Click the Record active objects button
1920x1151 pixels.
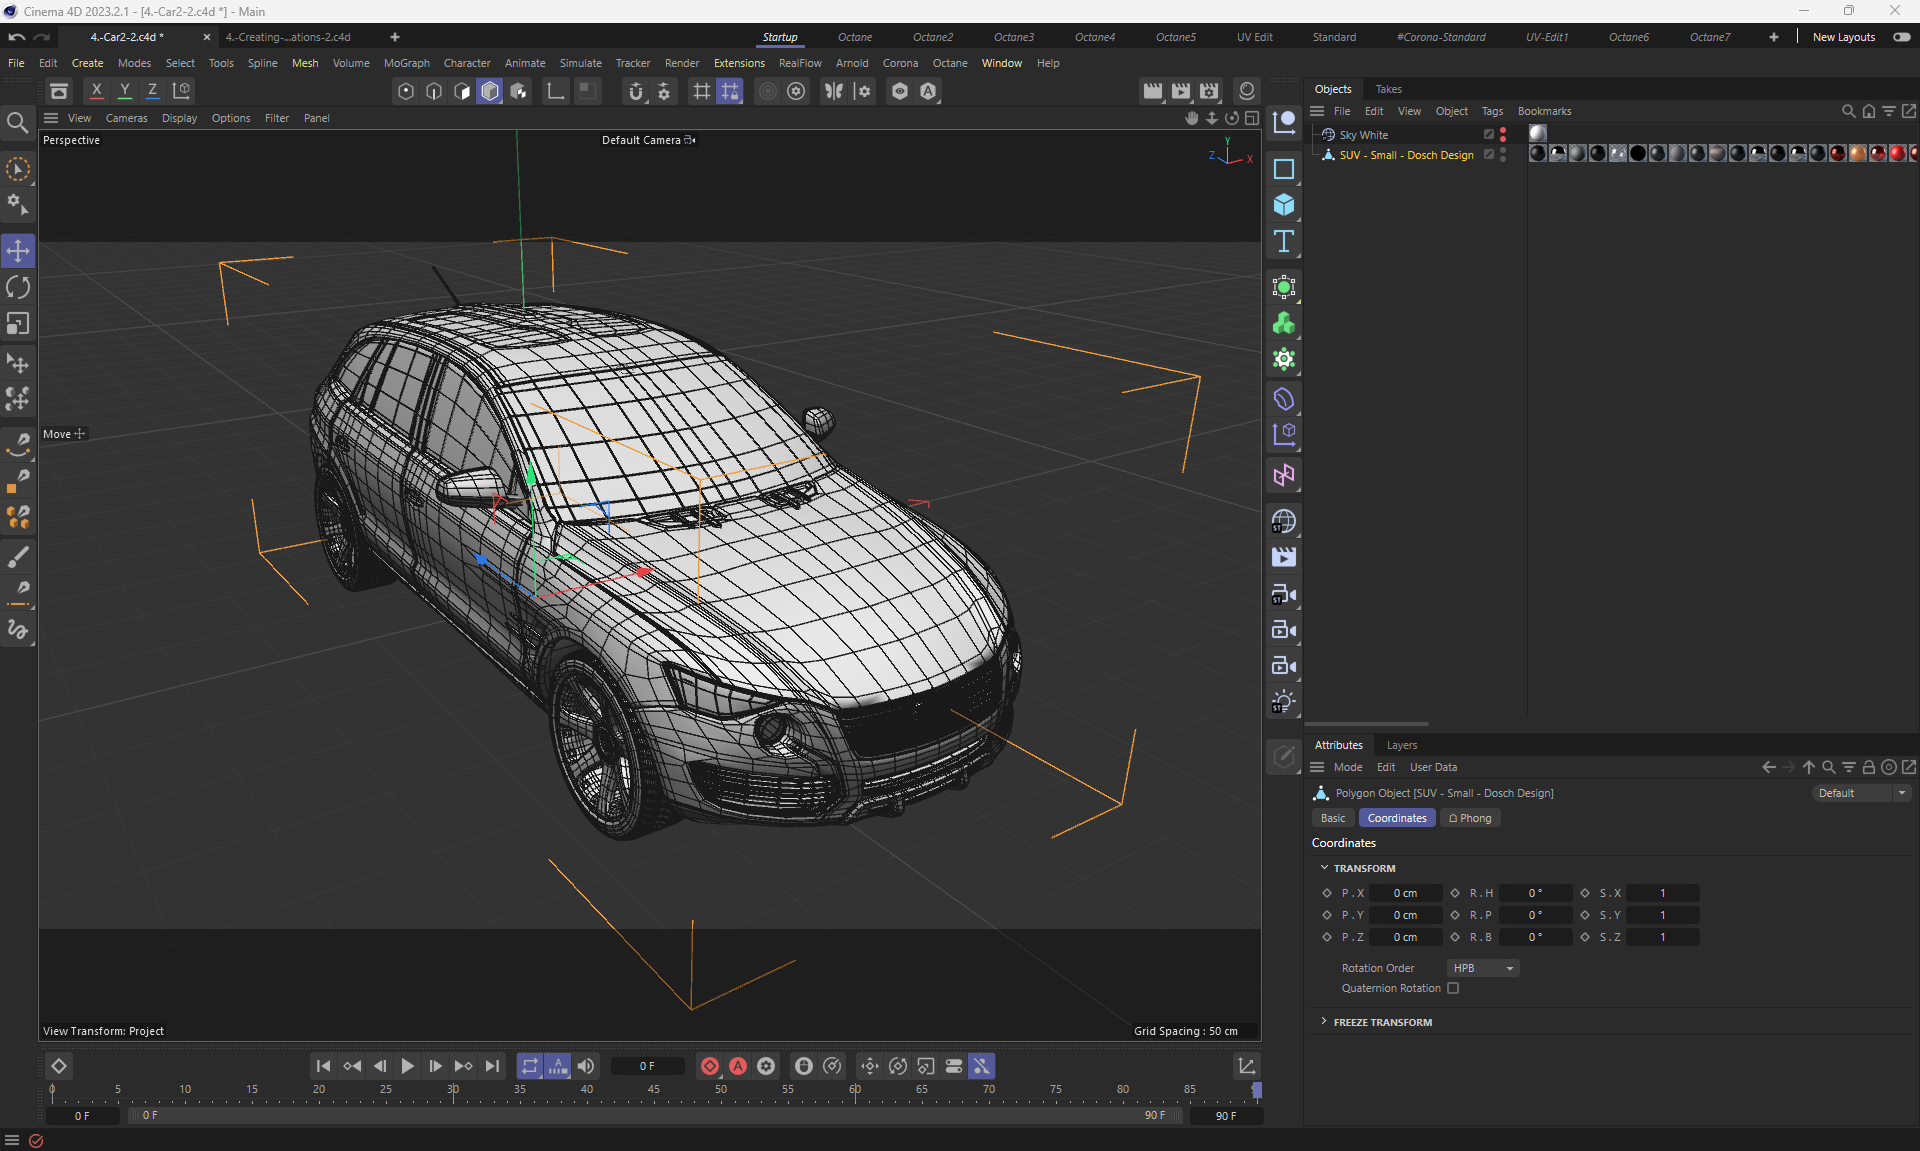(x=709, y=1066)
